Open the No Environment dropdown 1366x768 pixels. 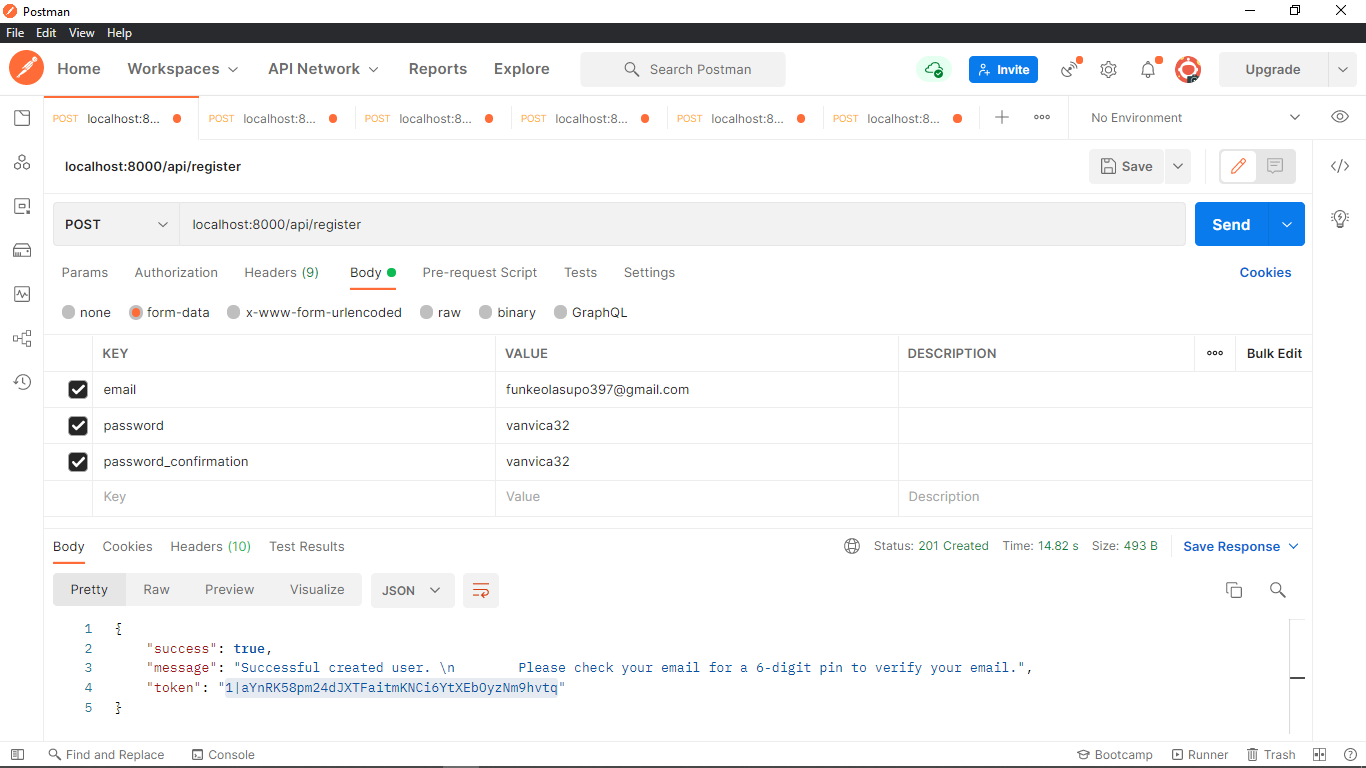(x=1194, y=117)
